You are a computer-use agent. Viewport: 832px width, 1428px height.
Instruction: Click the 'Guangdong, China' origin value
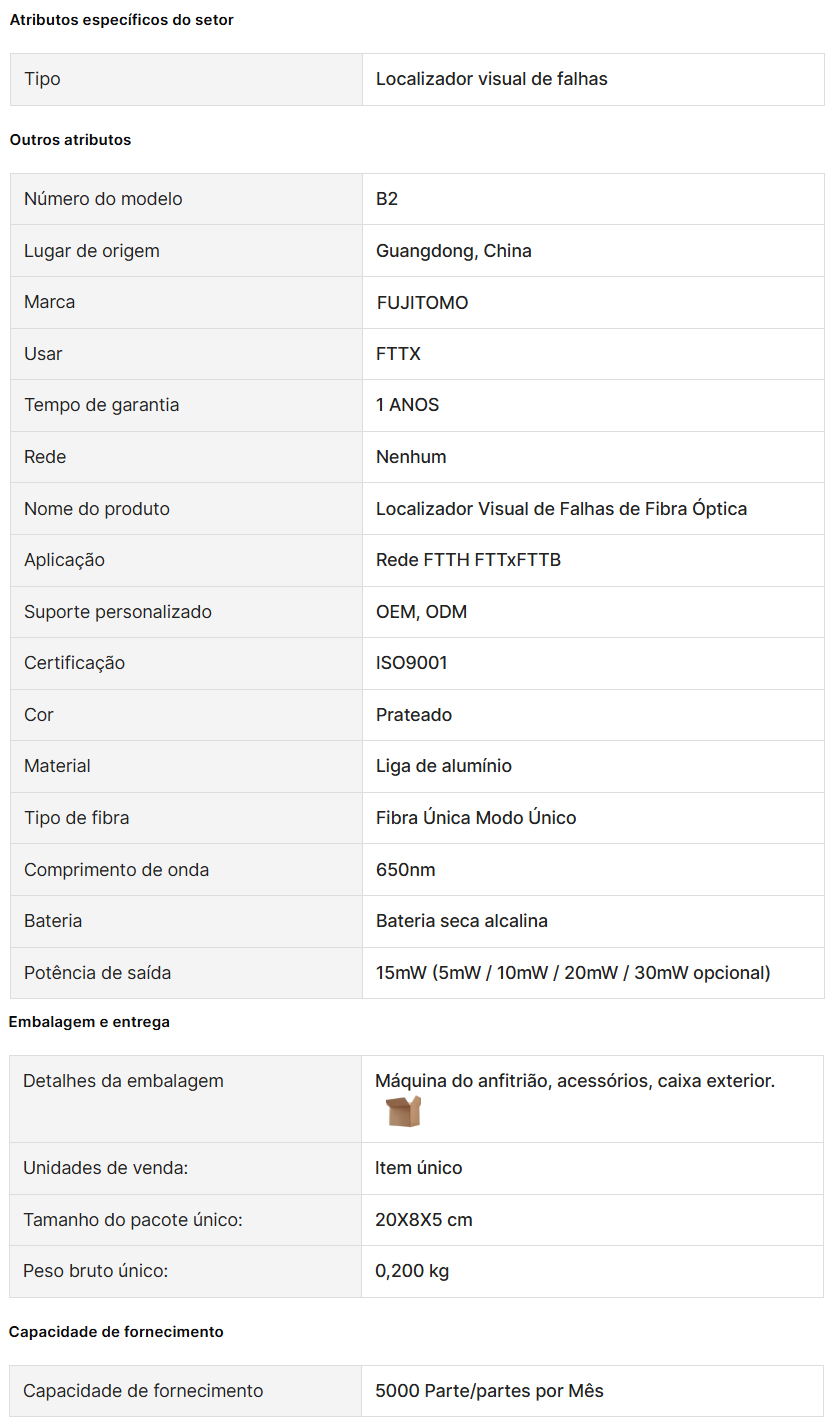pyautogui.click(x=453, y=251)
